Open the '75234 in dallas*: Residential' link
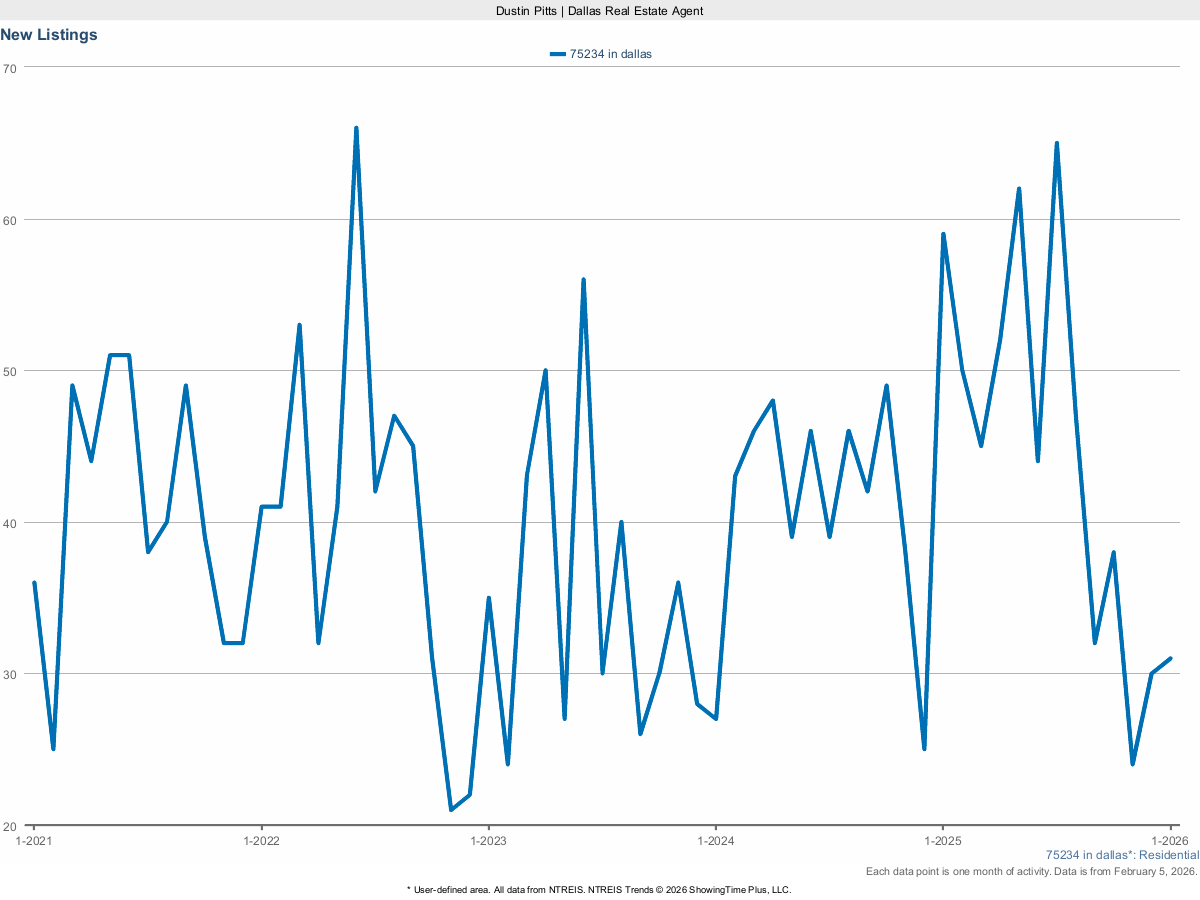Screen dimensions: 1200x900 [1122, 855]
